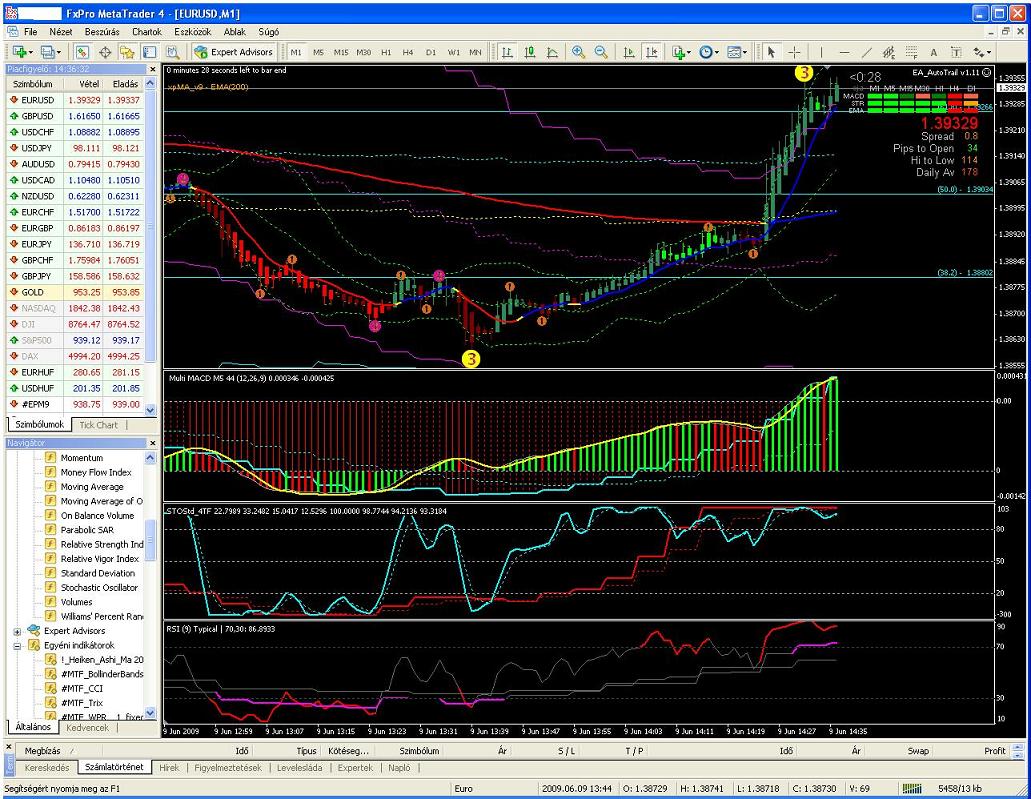Switch to the Kedvencek navigator tab
The height and width of the screenshot is (799, 1031).
[x=87, y=728]
